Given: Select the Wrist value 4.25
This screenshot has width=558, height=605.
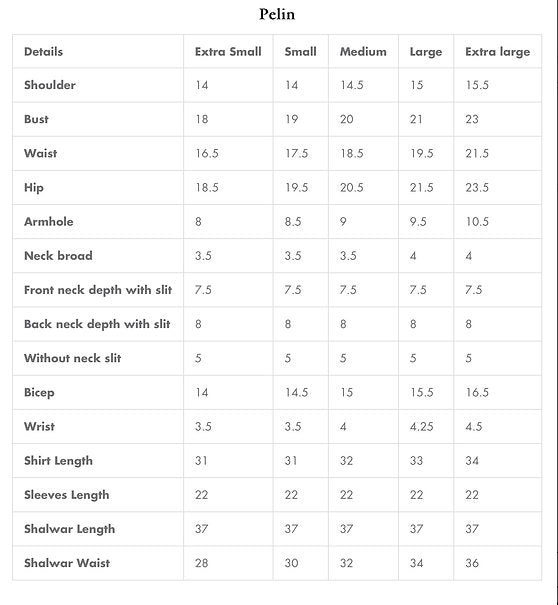Looking at the screenshot, I should [421, 427].
